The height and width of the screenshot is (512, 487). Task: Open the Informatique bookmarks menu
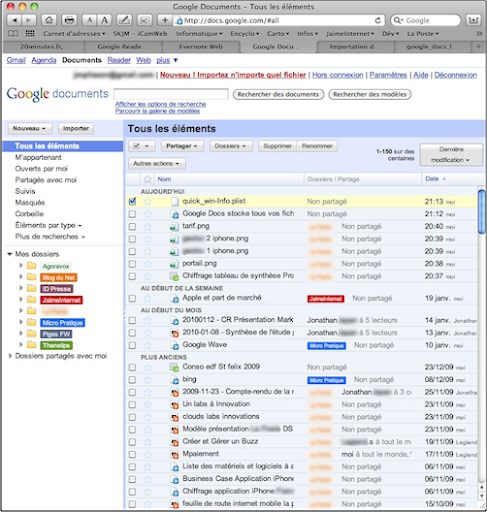tap(199, 34)
